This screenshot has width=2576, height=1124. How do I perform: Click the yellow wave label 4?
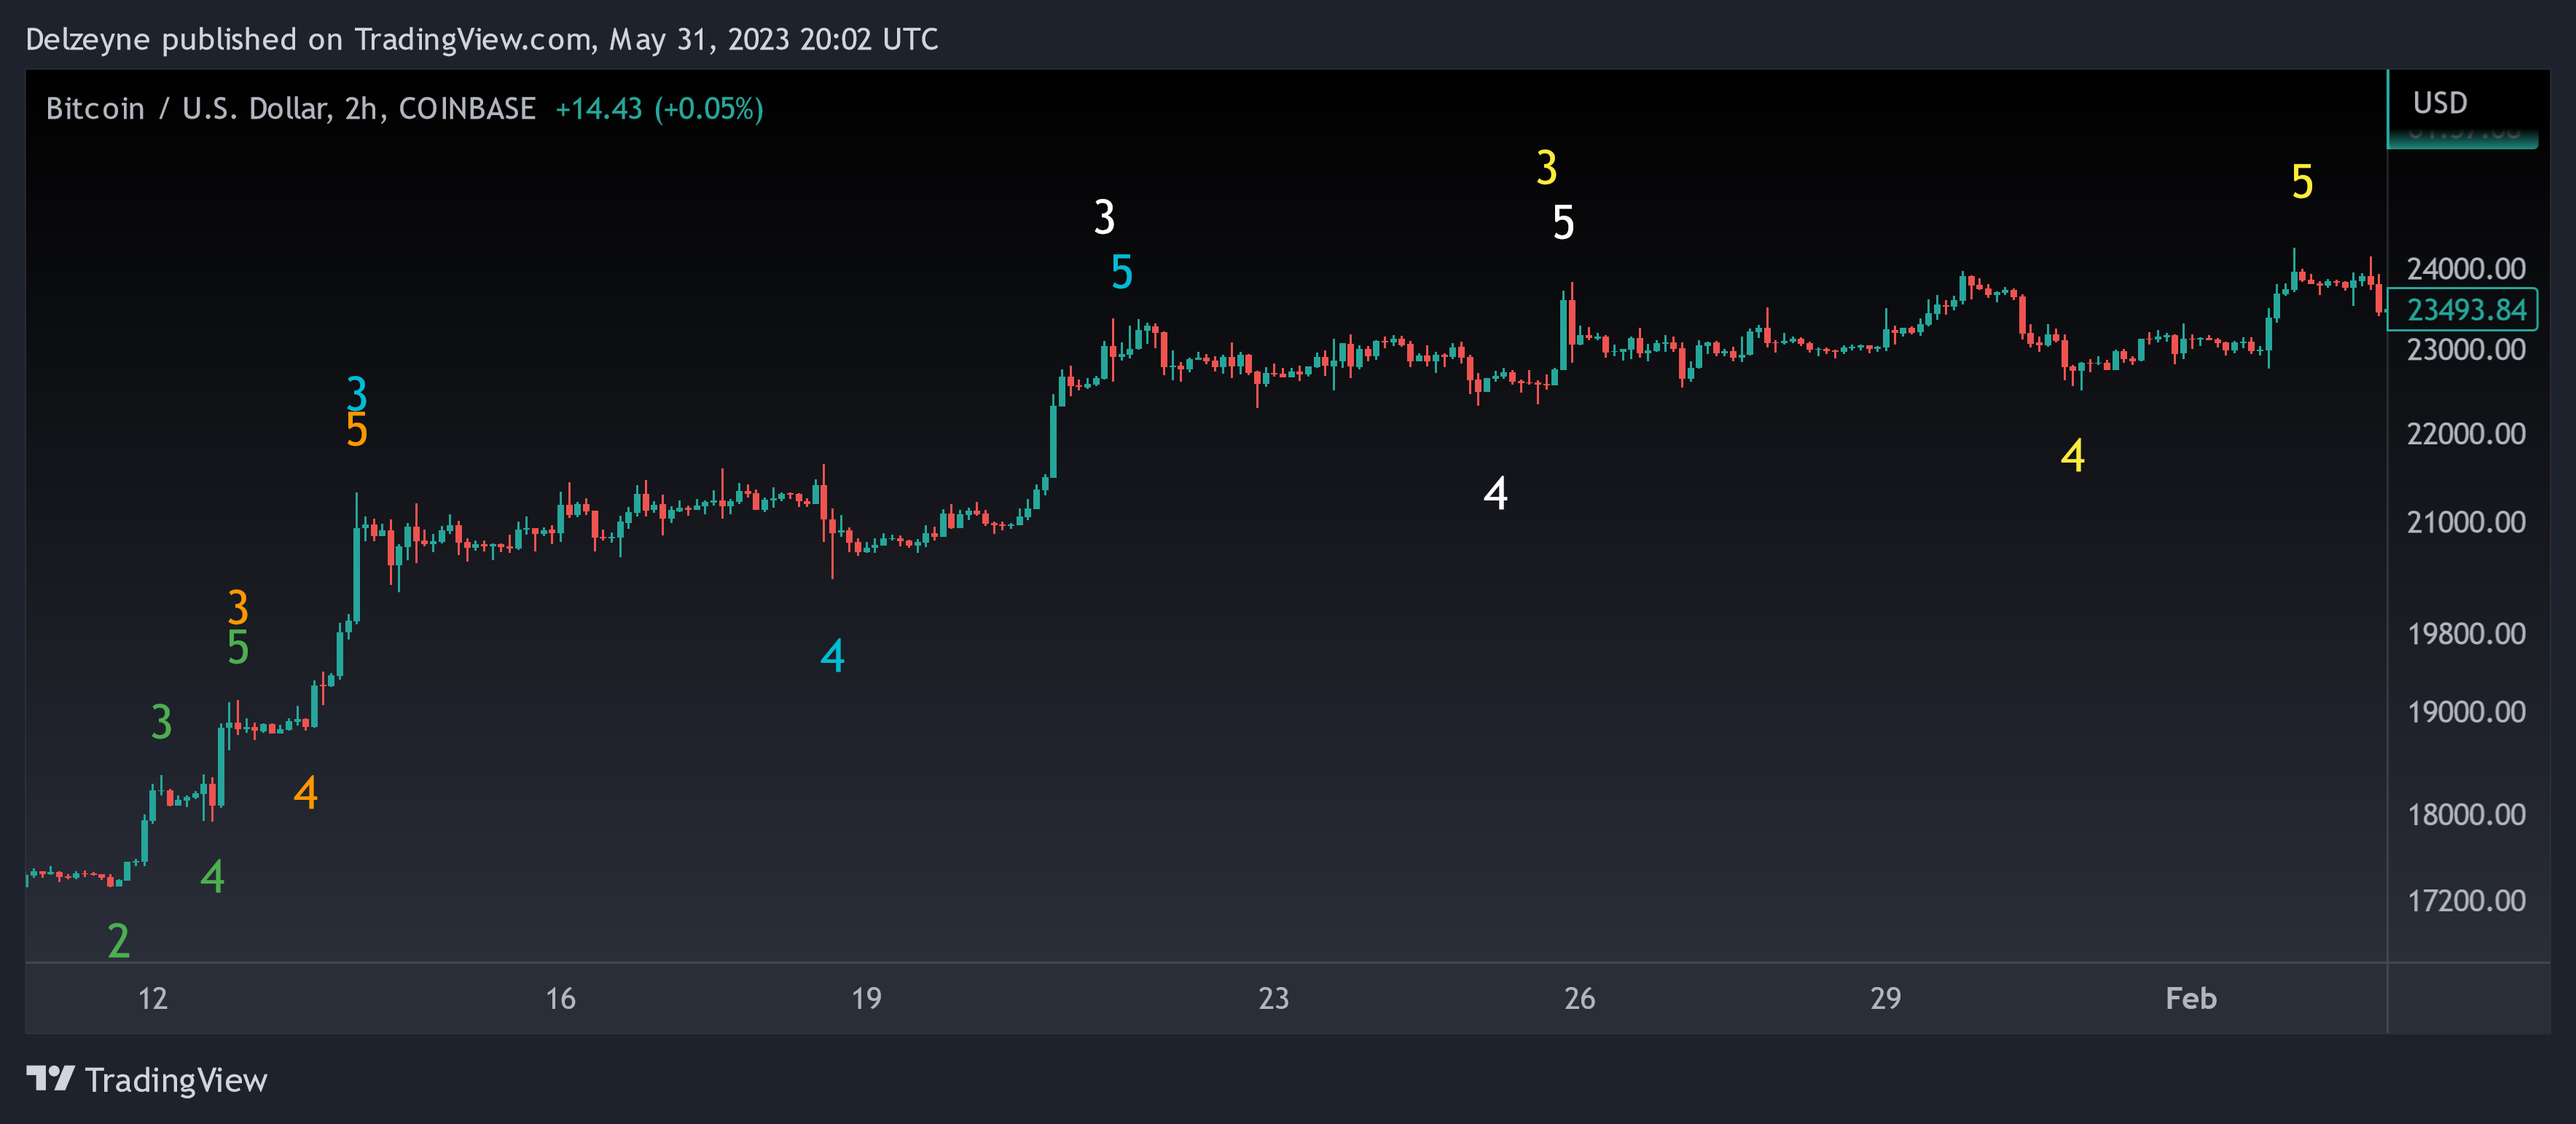tap(2073, 455)
